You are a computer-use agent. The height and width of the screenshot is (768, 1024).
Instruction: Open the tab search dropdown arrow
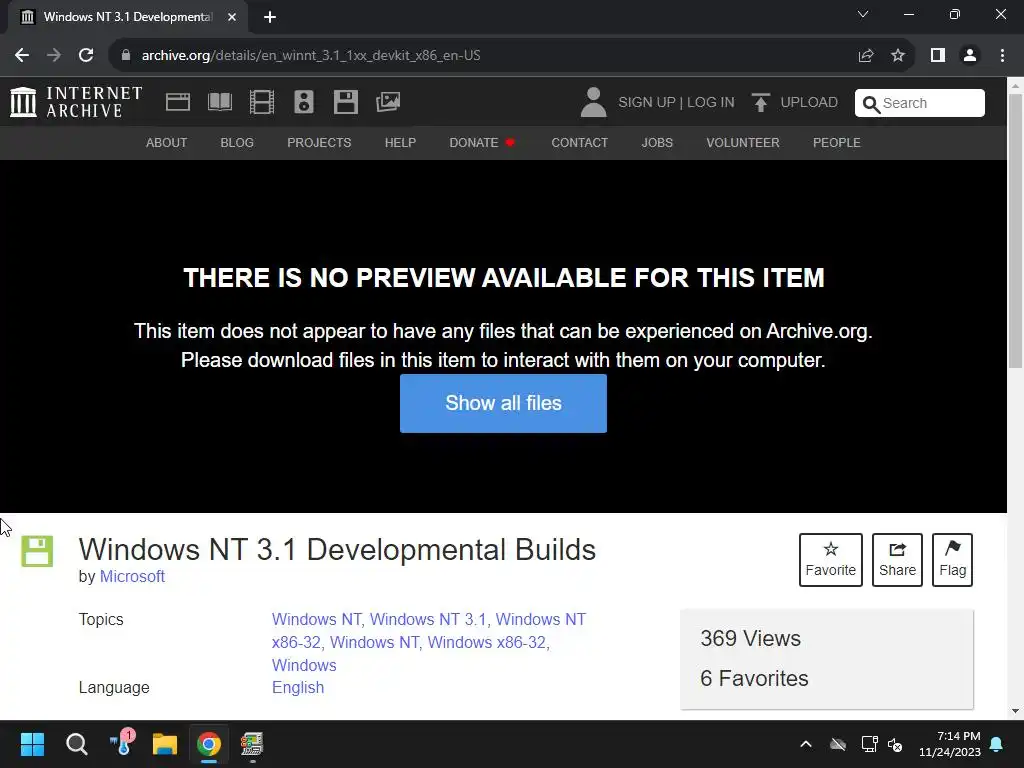[x=863, y=14]
